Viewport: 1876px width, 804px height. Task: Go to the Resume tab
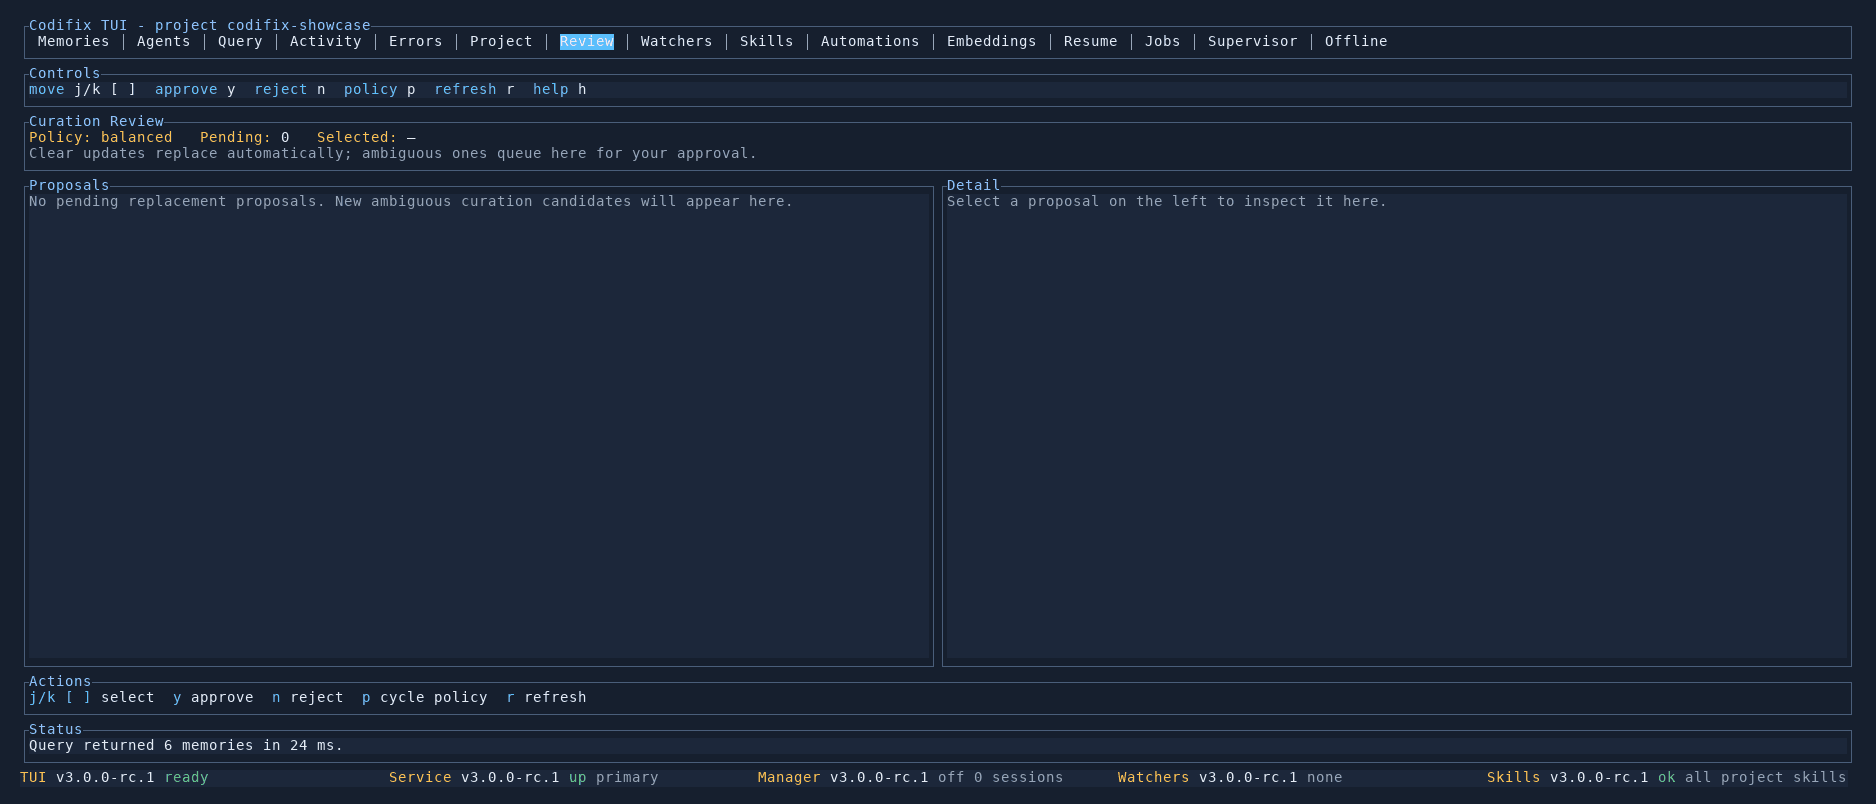click(1090, 41)
